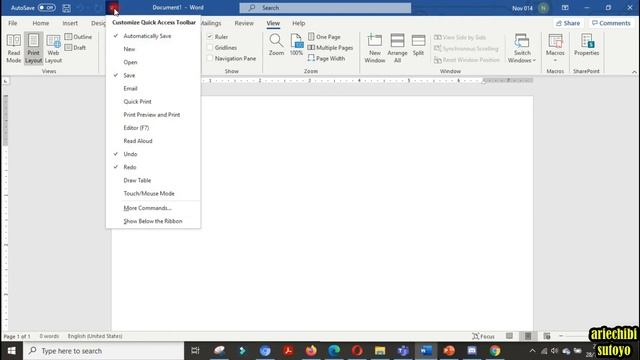Screen dimensions: 640x360
Task: Click Print Layout icon in status bar
Action: 528,336
